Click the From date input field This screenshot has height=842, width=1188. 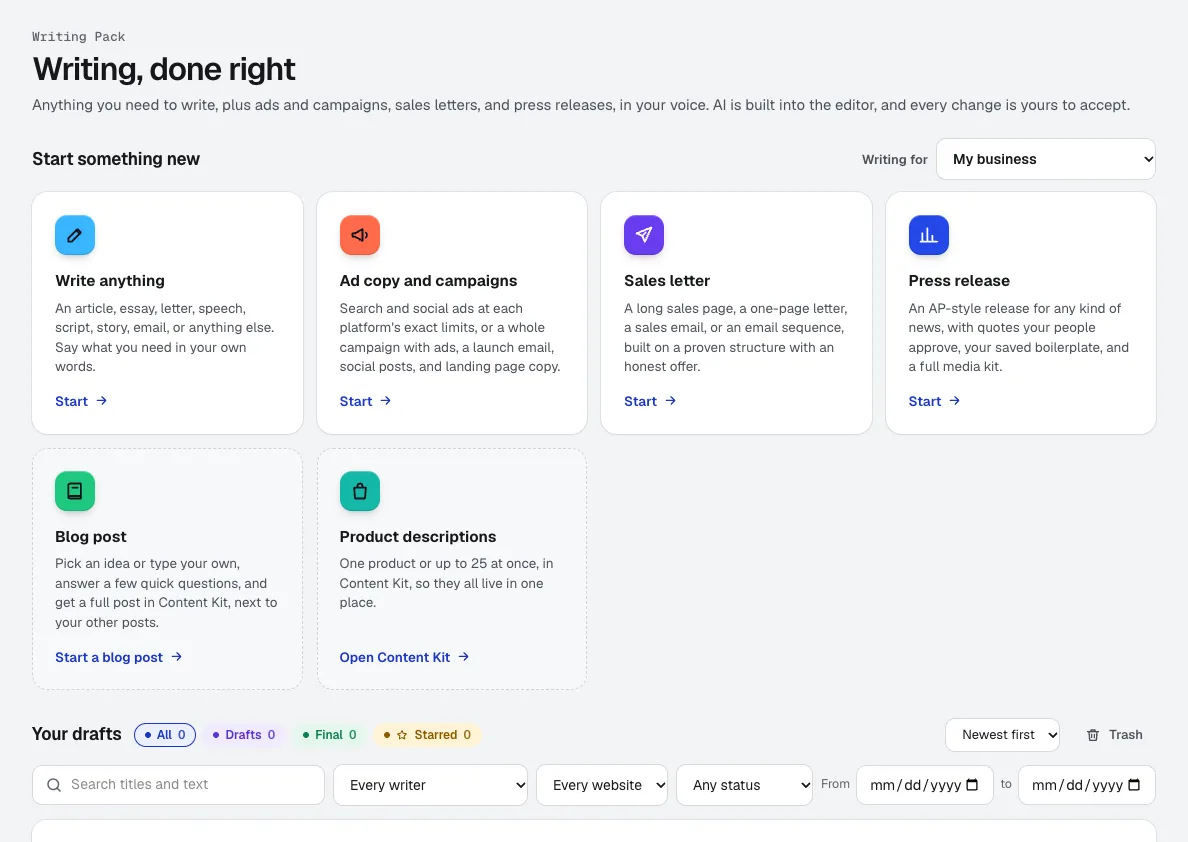924,785
